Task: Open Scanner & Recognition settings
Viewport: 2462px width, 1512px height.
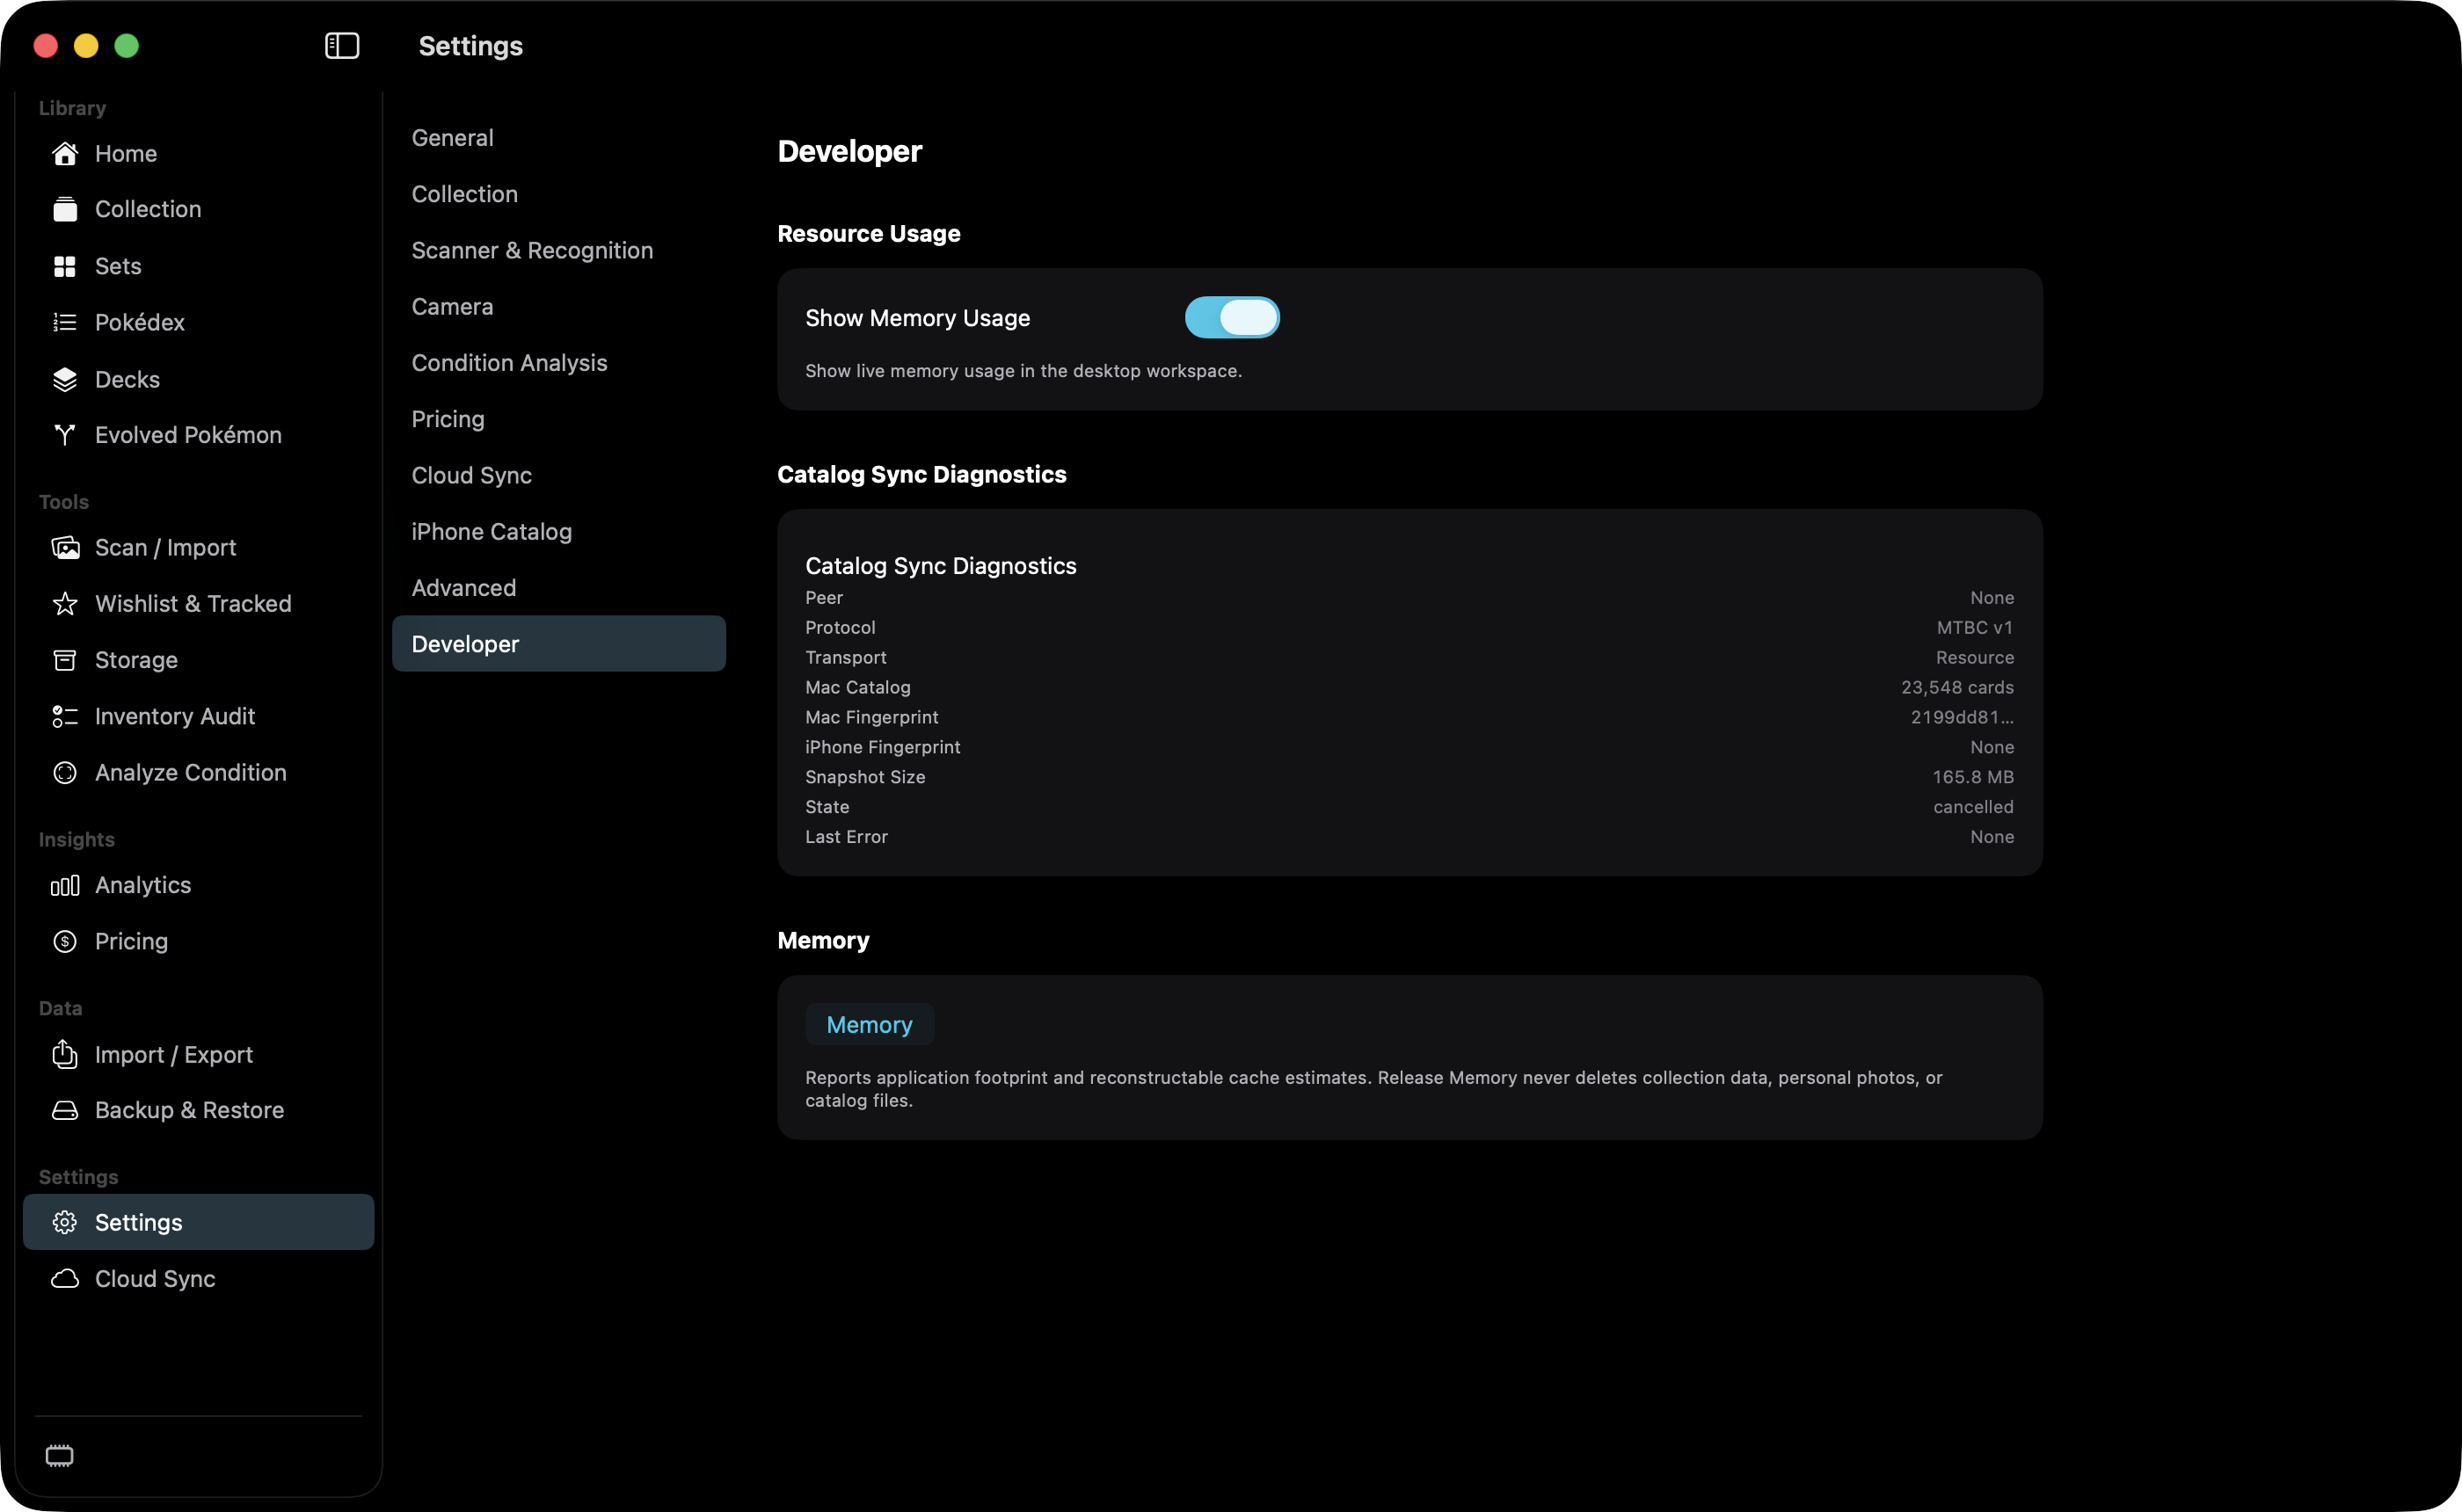Action: click(559, 250)
